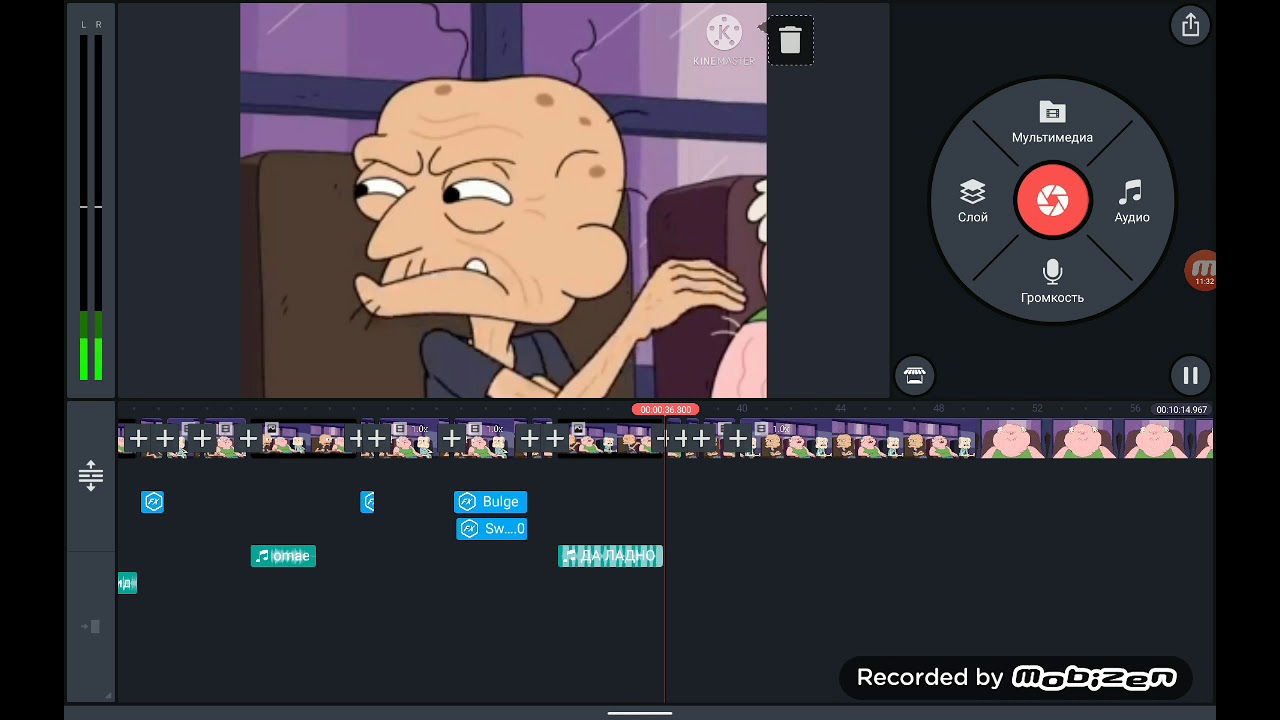The height and width of the screenshot is (720, 1280).
Task: Open the Аудио audio browser
Action: 1132,201
